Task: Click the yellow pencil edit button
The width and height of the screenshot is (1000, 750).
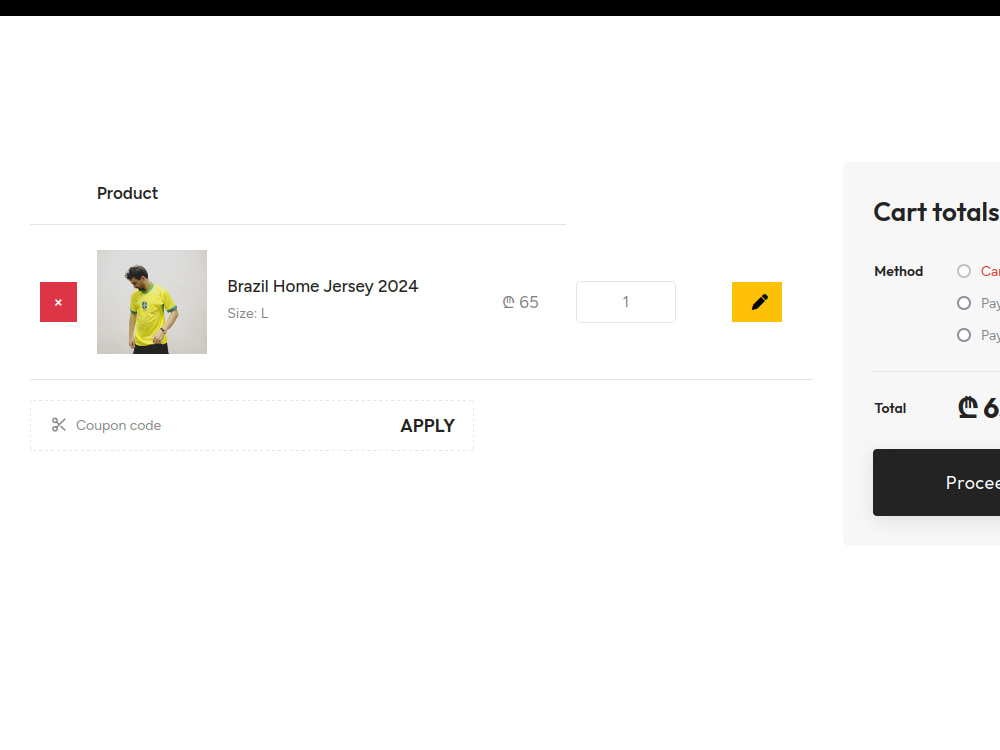Action: (x=756, y=302)
